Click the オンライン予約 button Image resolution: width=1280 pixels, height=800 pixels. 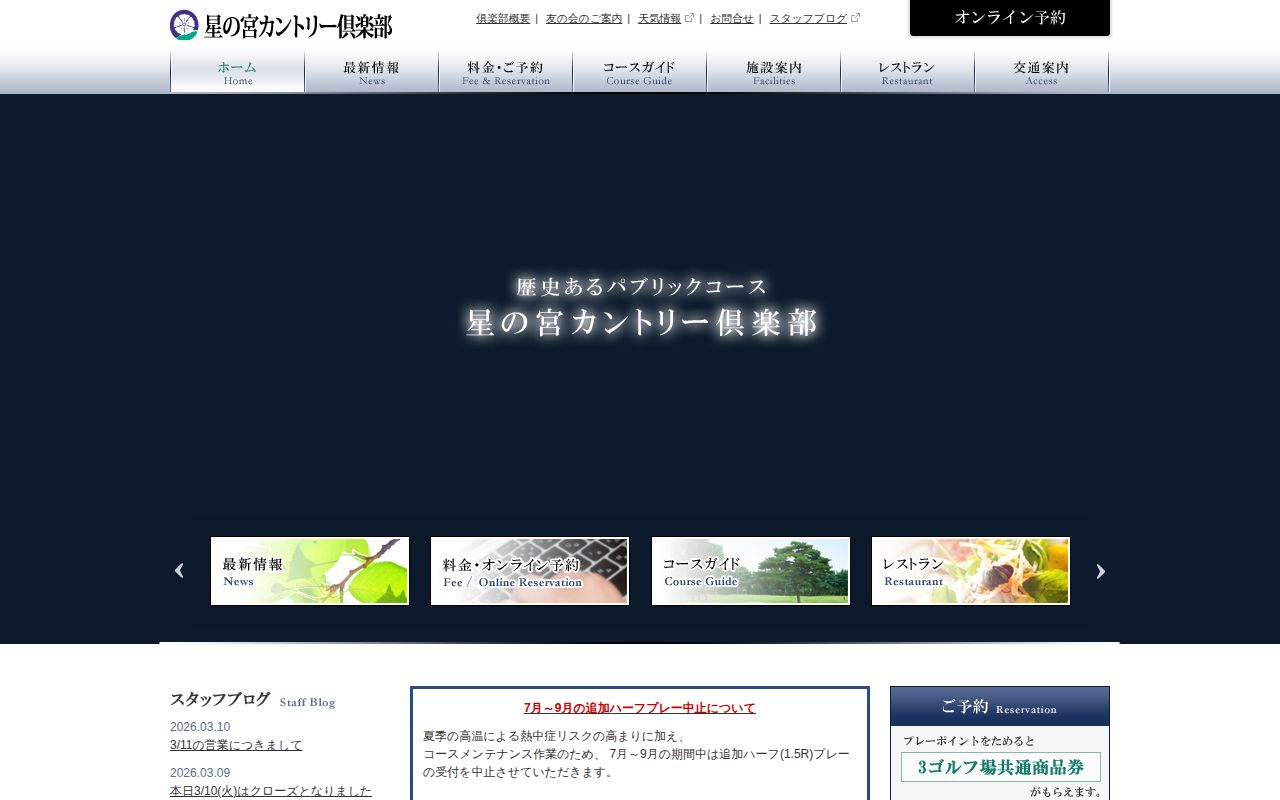click(x=1010, y=18)
